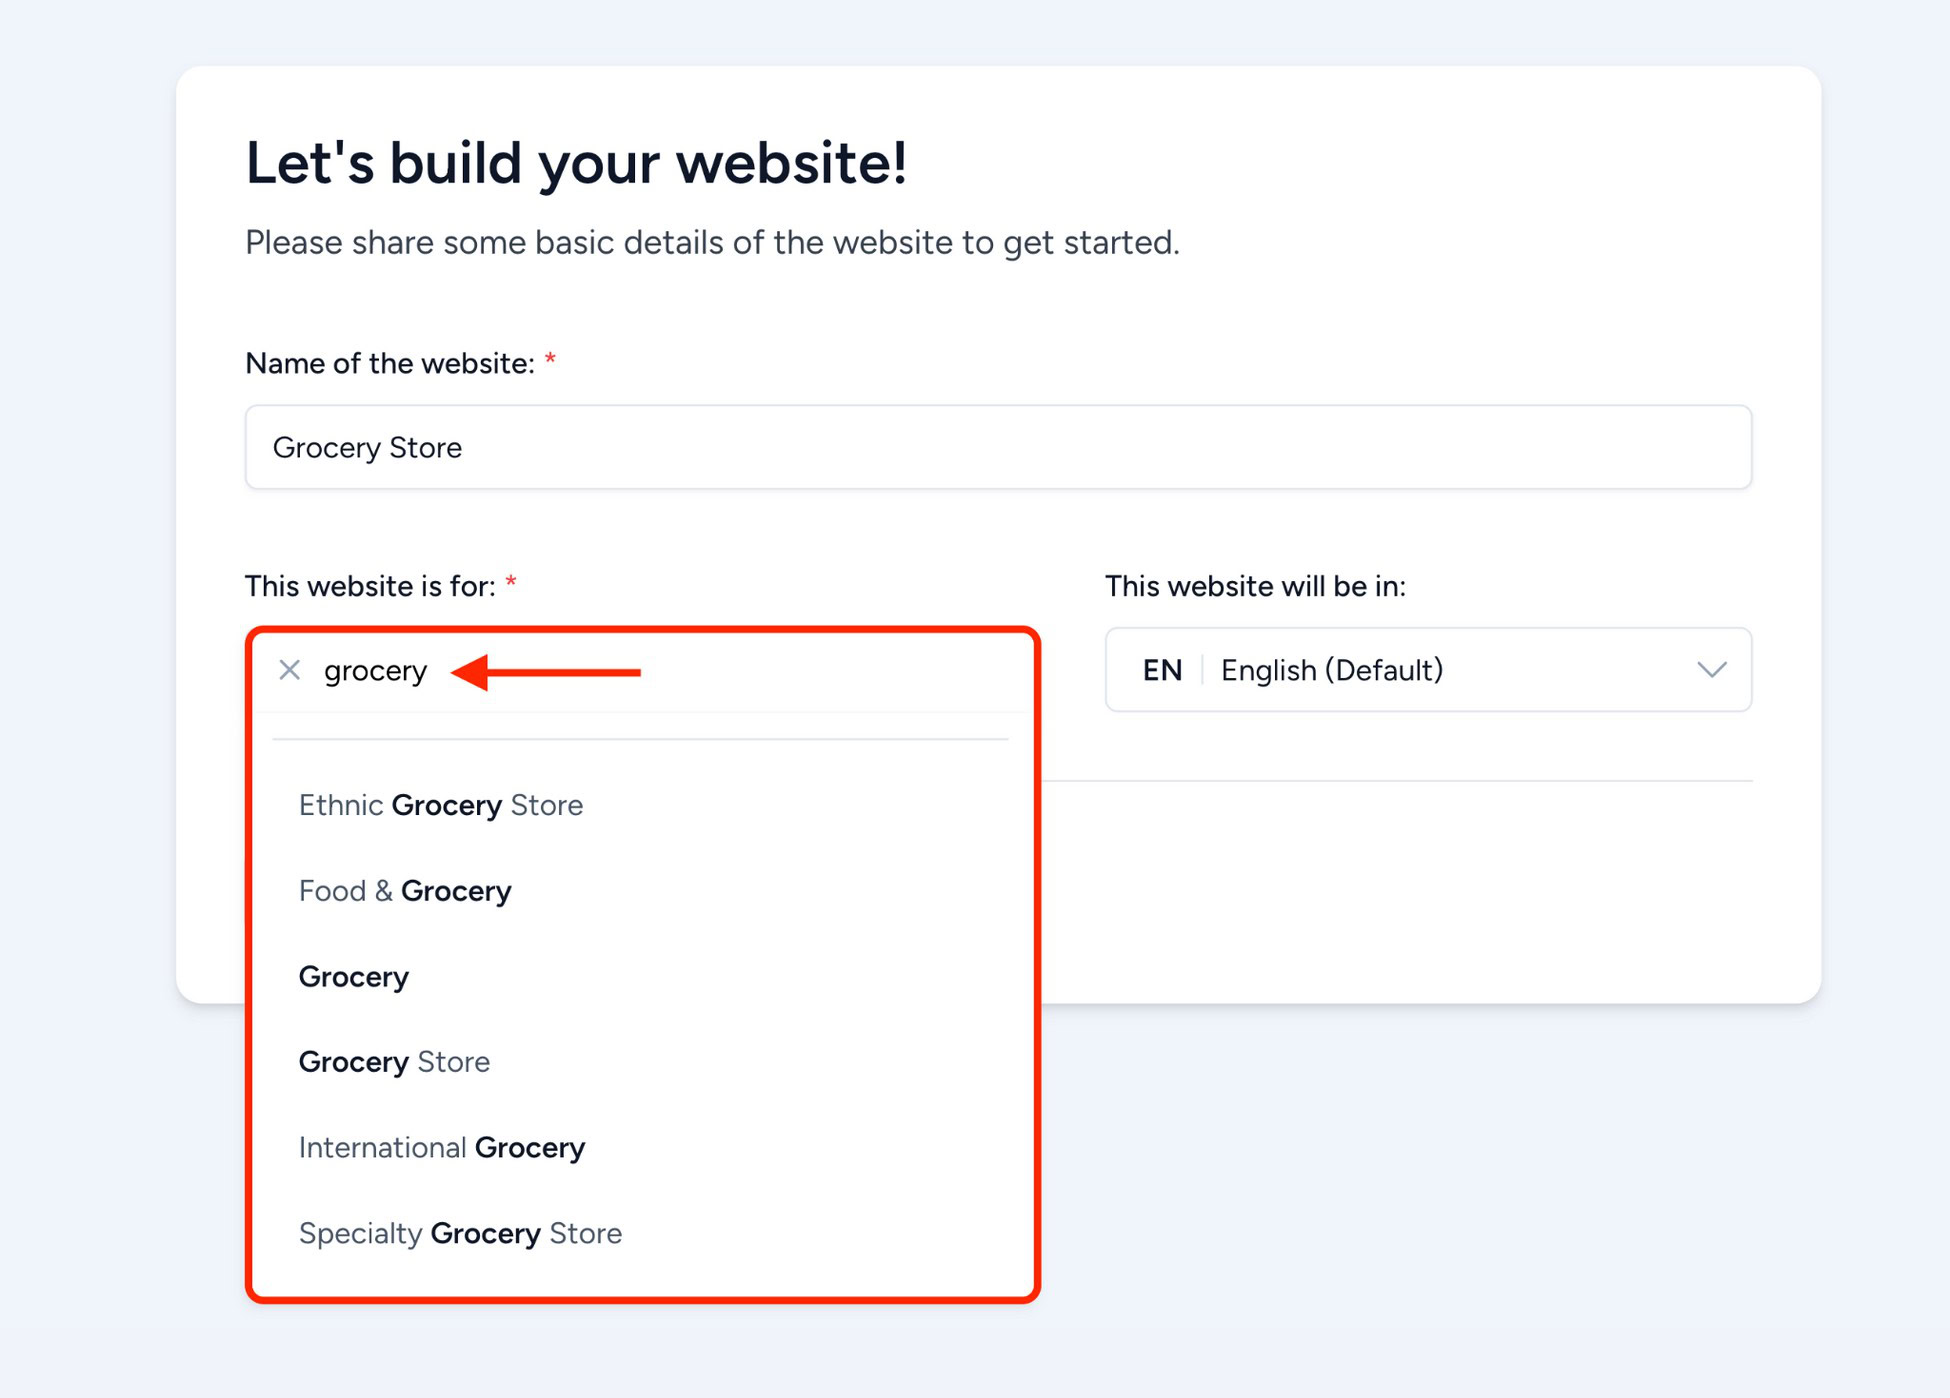Click the 'Let's build your website!' heading
Viewport: 1950px width, 1398px height.
pyautogui.click(x=576, y=163)
